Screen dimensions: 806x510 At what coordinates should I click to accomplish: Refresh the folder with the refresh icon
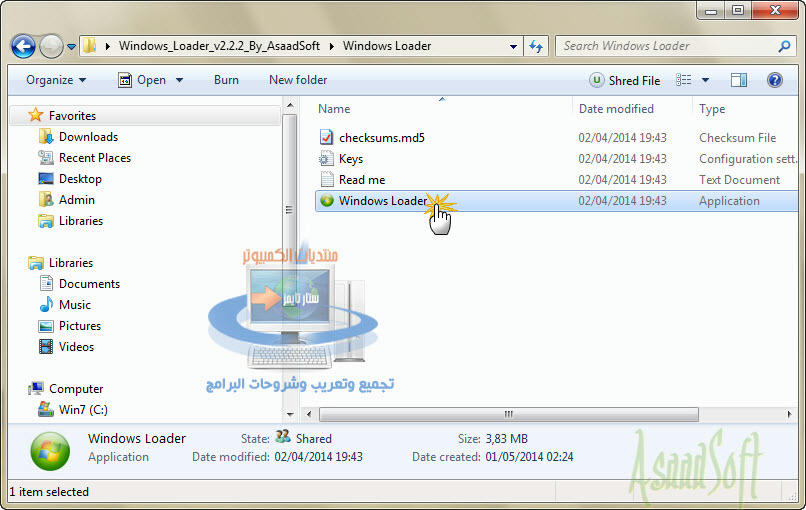tap(536, 46)
